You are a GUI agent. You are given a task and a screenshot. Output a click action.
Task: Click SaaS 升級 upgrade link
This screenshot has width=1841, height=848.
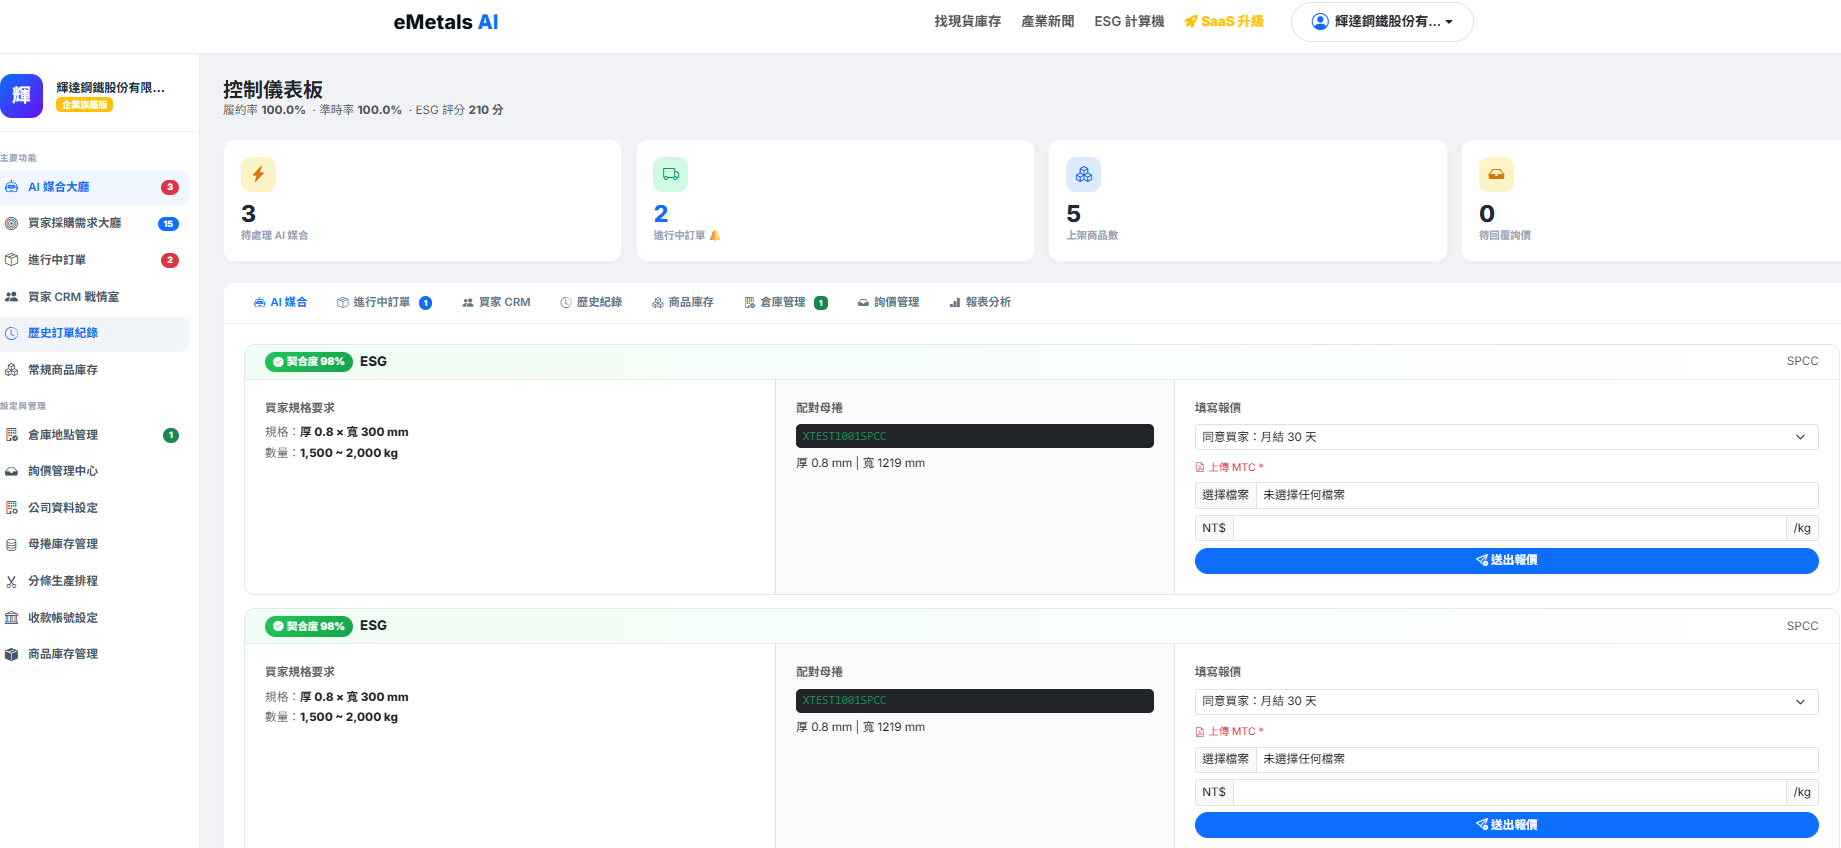(x=1224, y=22)
